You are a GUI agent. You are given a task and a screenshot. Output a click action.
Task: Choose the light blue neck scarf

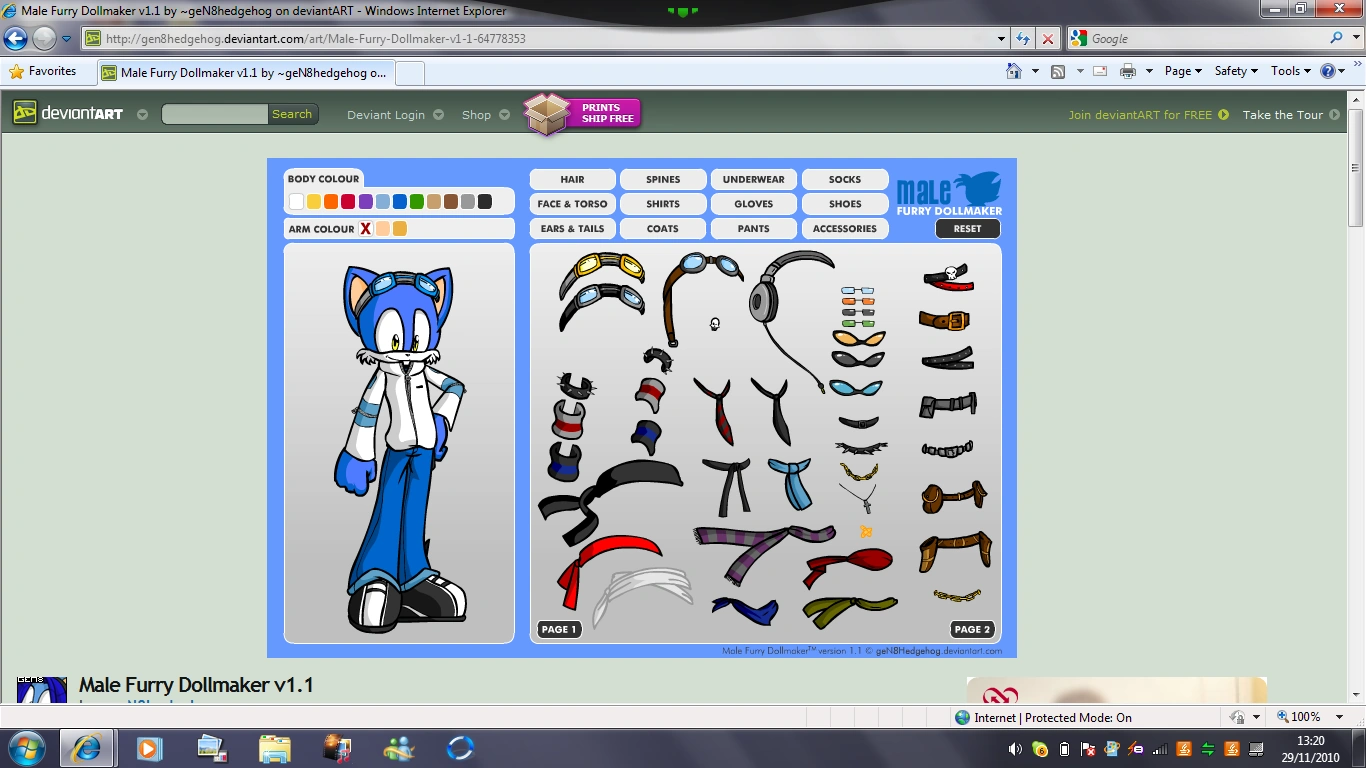point(790,483)
